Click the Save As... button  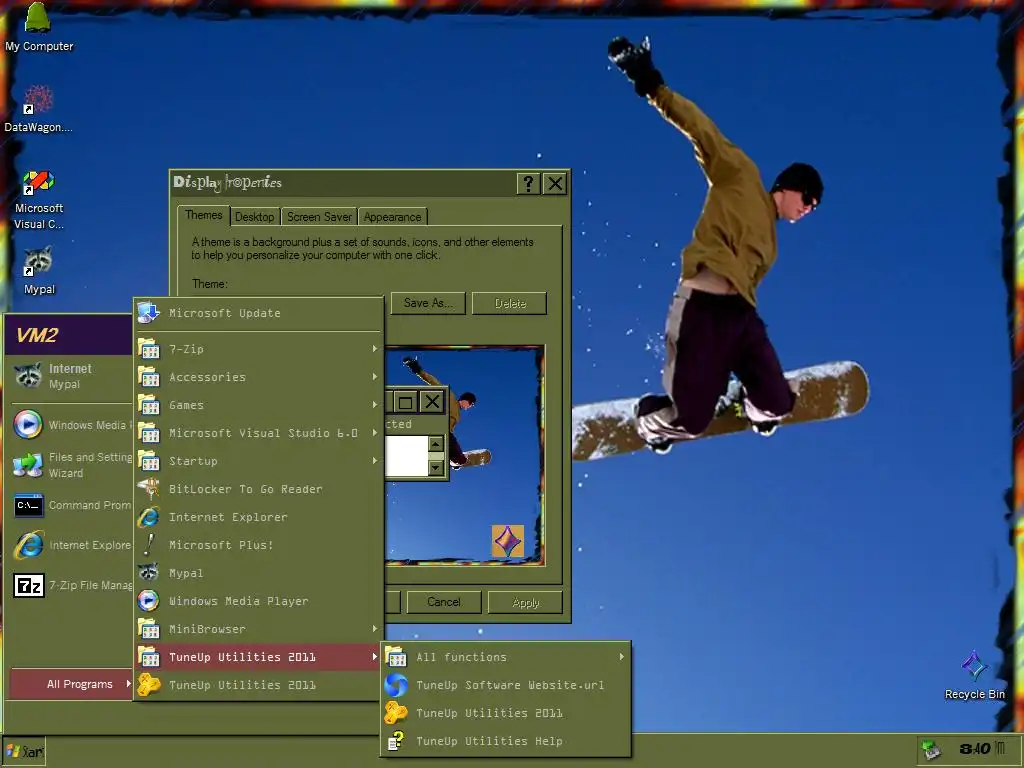428,303
